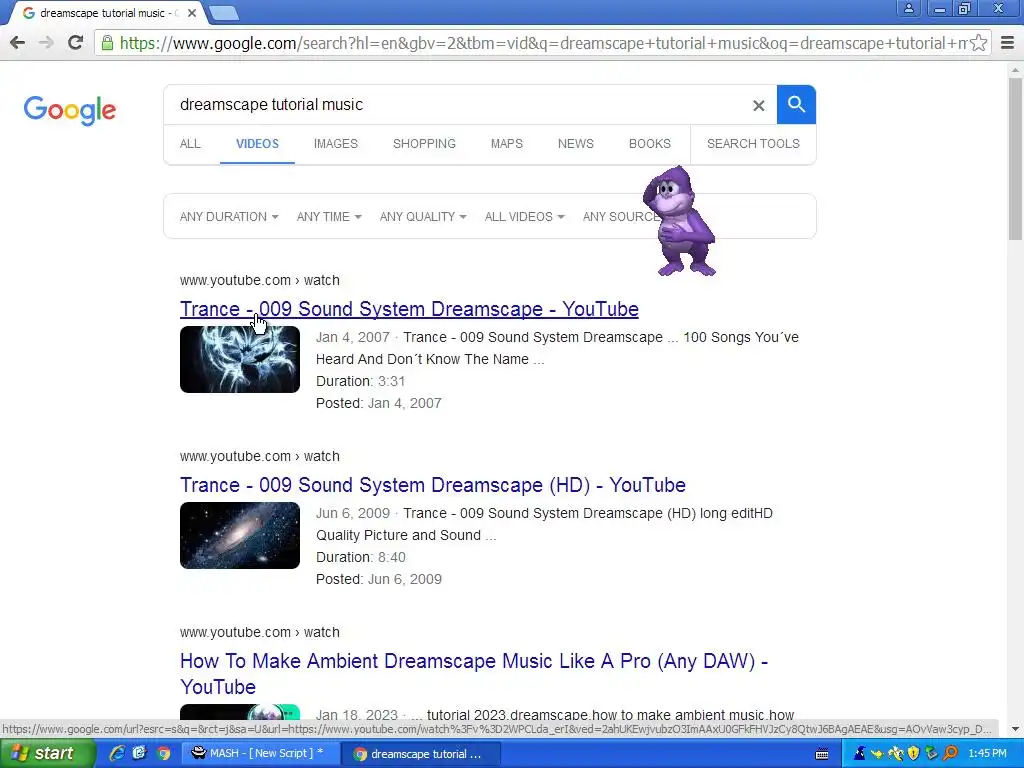
Task: Open the Dreamscape (HD) YouTube result link
Action: (x=433, y=485)
